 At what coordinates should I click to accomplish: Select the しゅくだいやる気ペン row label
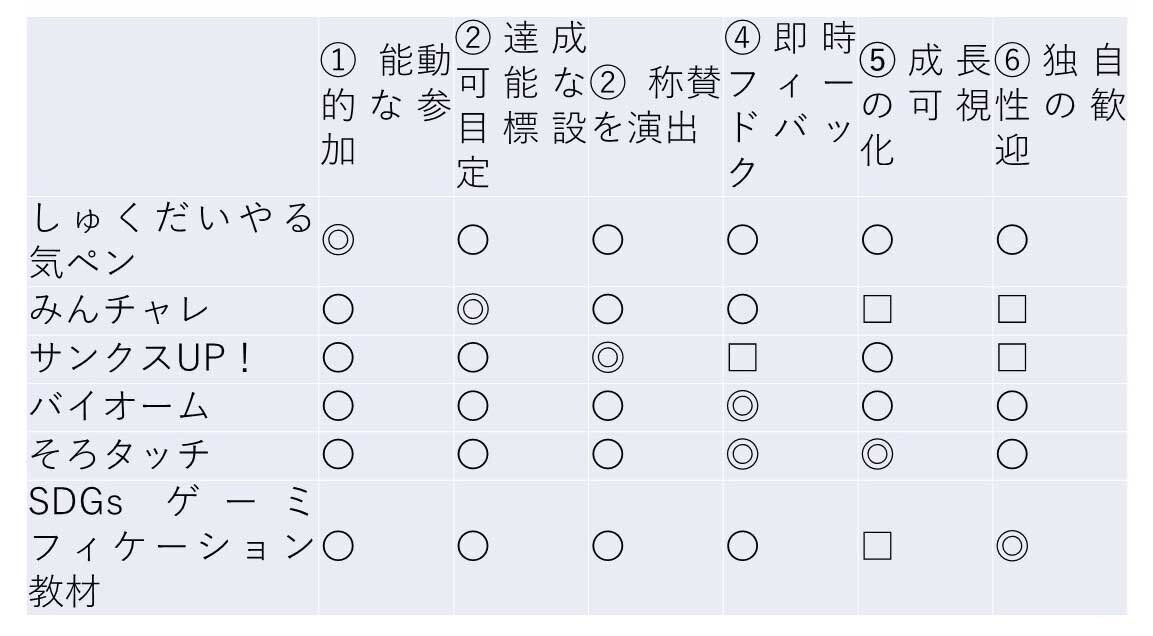[x=172, y=240]
